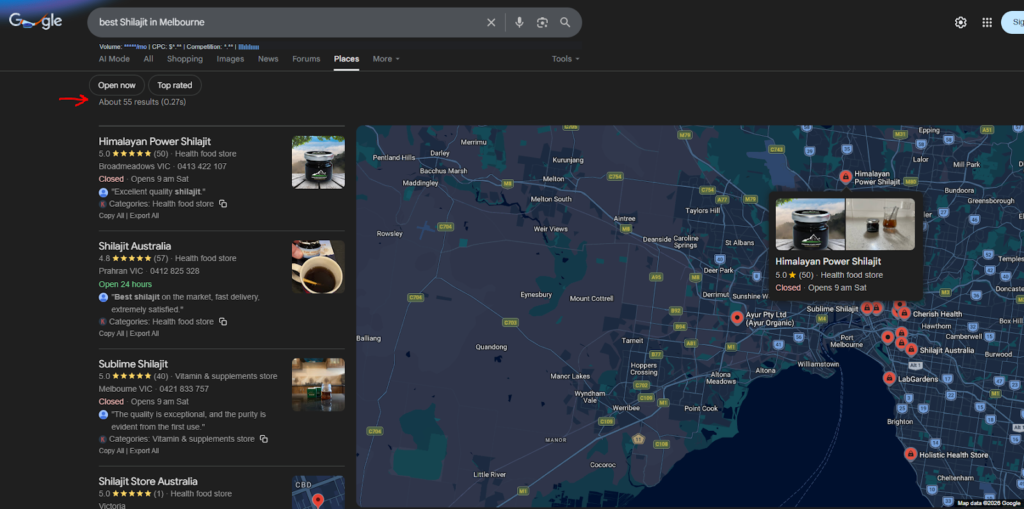Open Himalayan Power Shilajit listing title
Viewport: 1024px width, 509px height.
155,141
